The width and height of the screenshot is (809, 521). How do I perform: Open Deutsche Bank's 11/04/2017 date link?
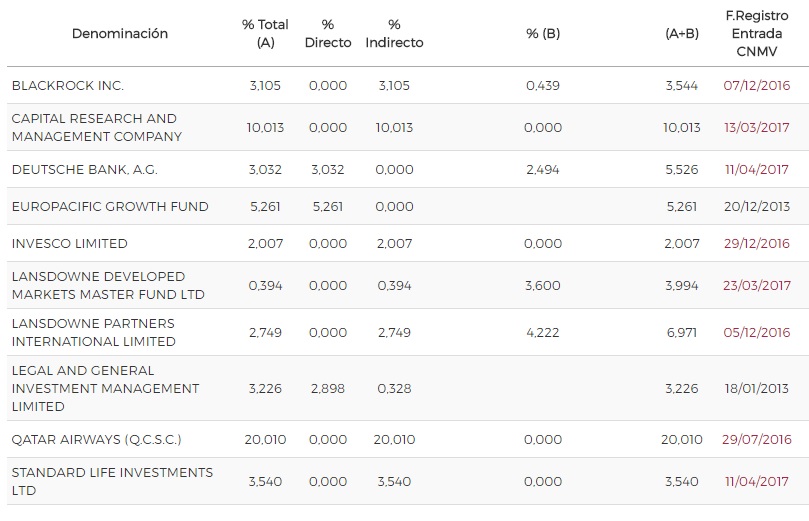coord(756,170)
